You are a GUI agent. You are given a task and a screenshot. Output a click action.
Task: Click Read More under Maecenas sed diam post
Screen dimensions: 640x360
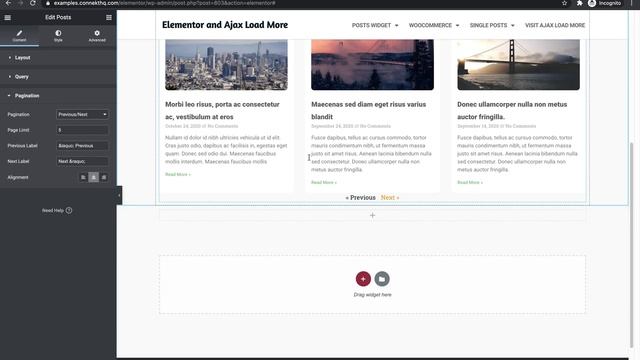[324, 182]
